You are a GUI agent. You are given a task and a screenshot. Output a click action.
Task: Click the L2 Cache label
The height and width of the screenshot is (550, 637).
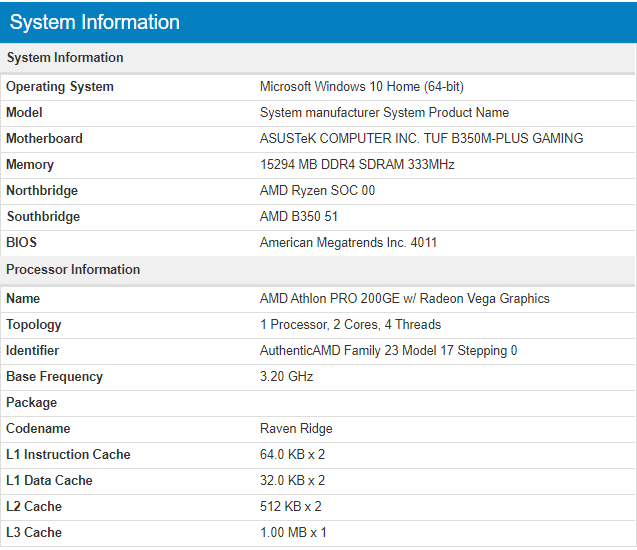coord(34,507)
